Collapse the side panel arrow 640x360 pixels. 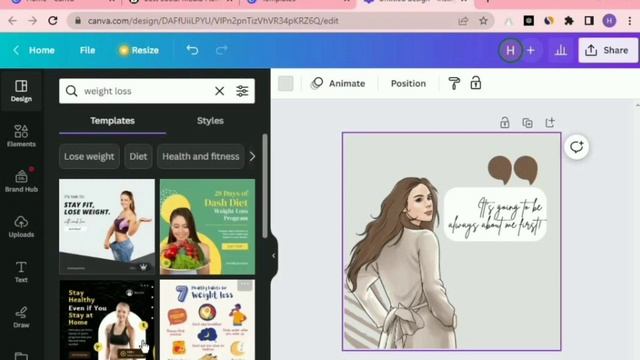(x=273, y=256)
